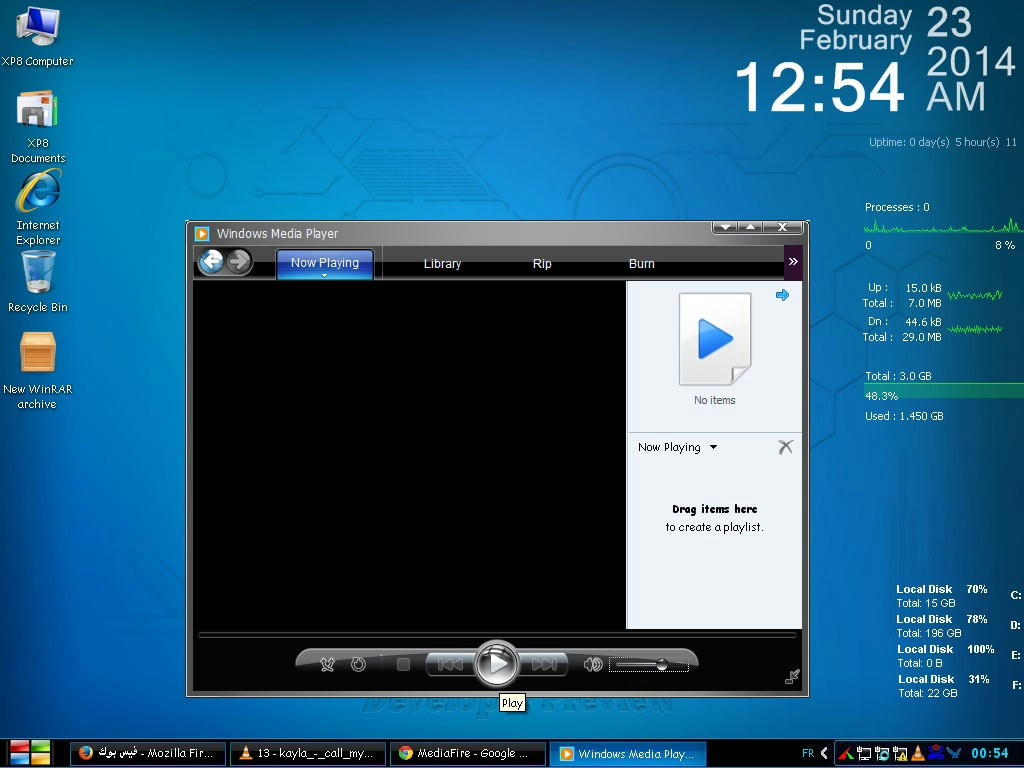Start playback with the Play button
This screenshot has width=1024, height=768.
pos(496,664)
